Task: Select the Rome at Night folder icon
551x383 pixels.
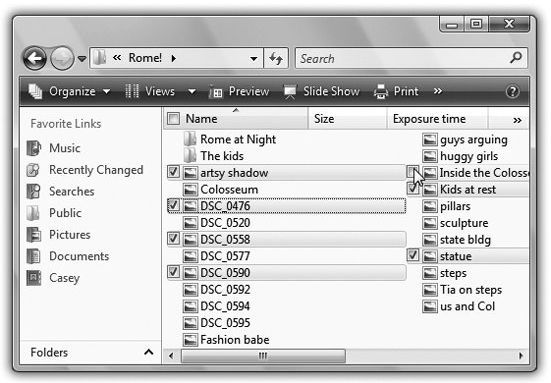Action: [x=190, y=139]
